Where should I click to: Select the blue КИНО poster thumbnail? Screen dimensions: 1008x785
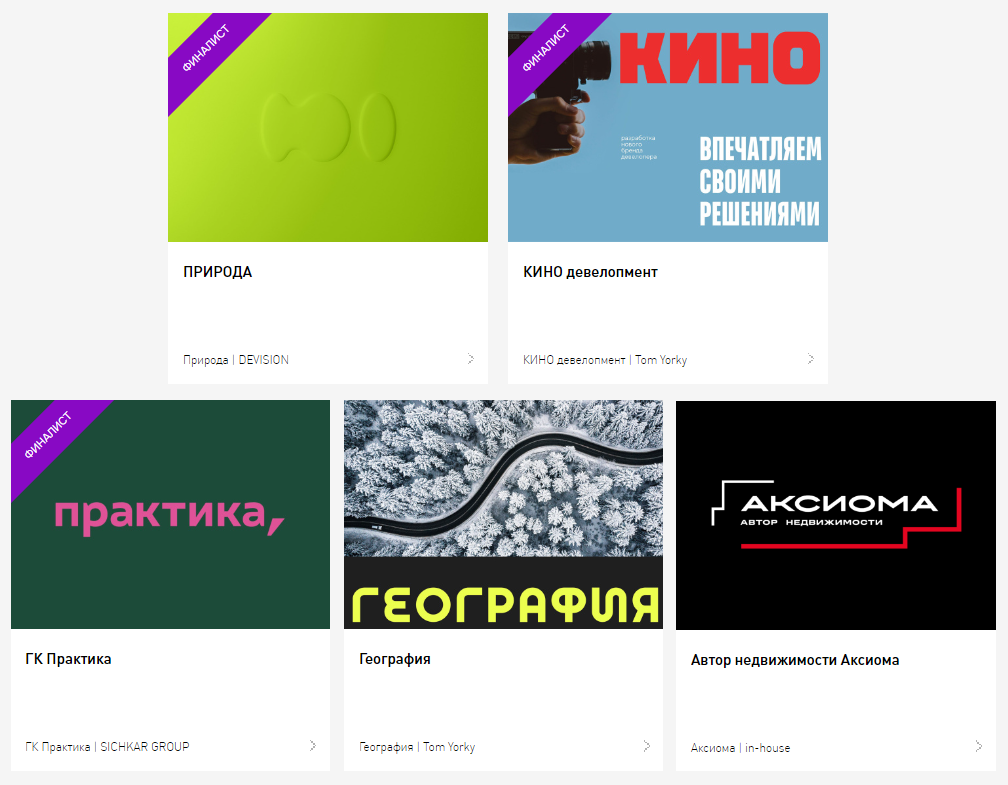[x=668, y=127]
